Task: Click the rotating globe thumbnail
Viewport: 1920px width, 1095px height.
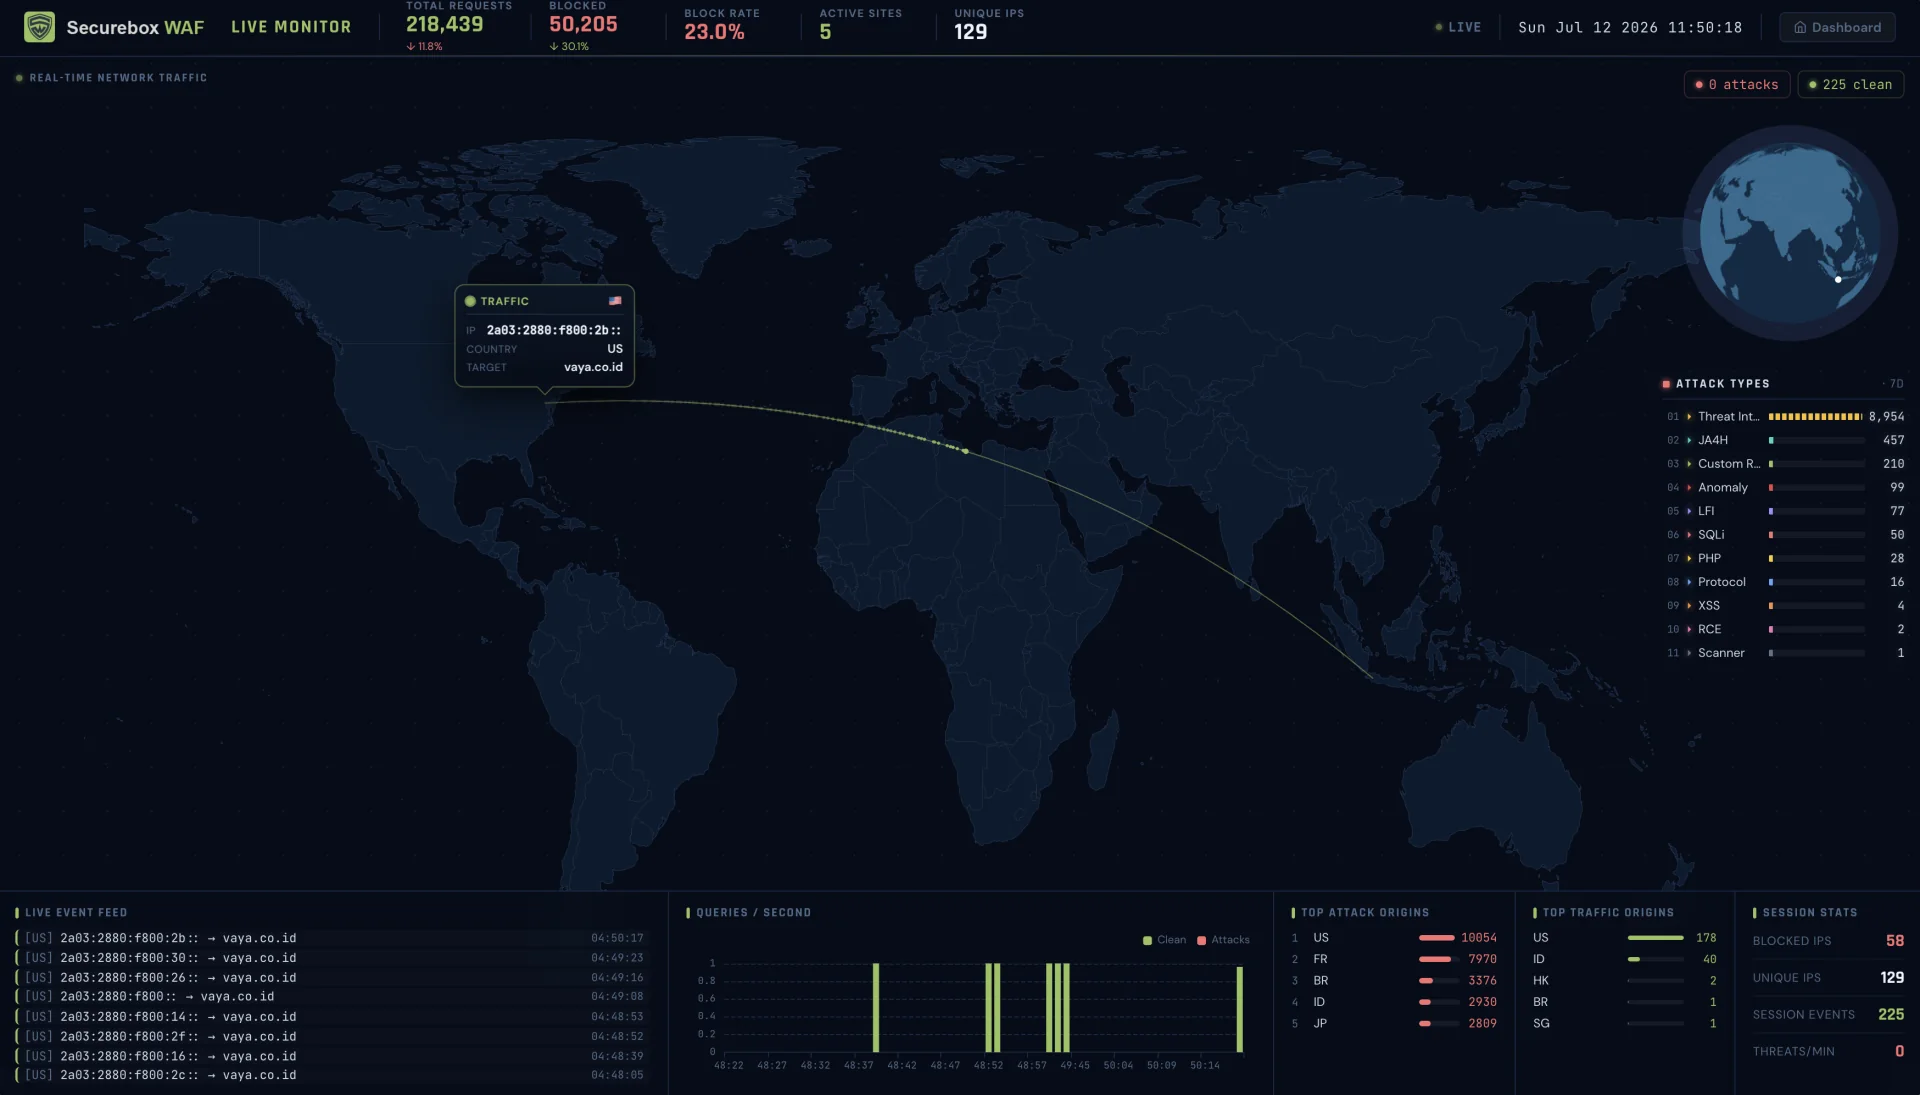Action: (x=1789, y=232)
